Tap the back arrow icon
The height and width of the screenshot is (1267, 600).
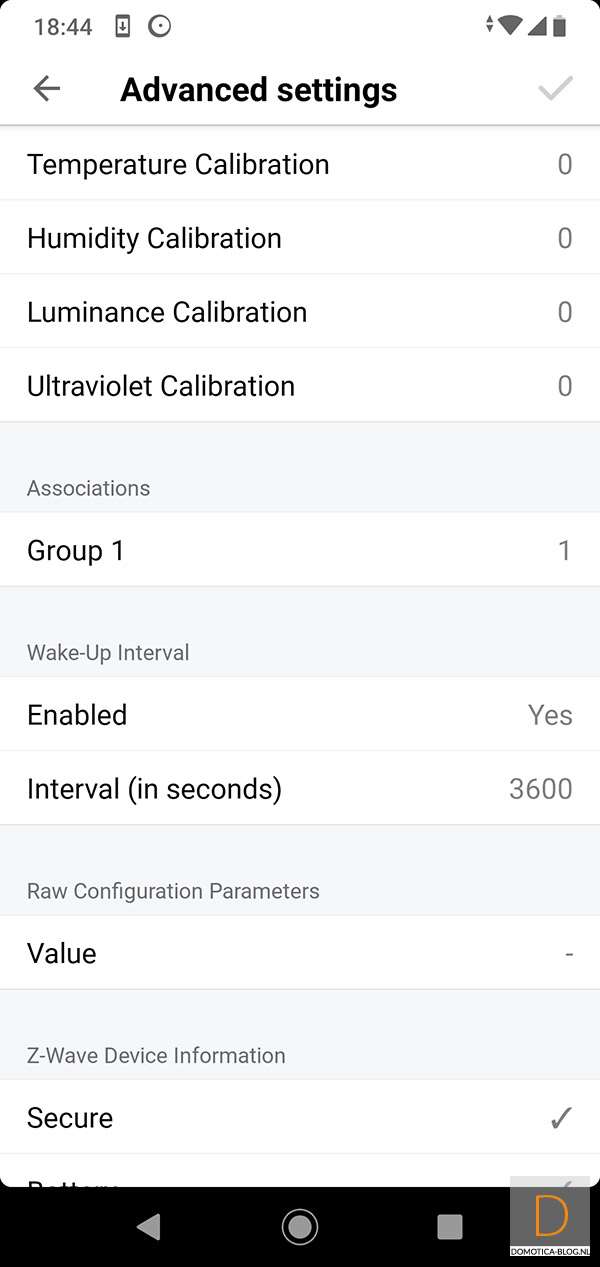tap(46, 89)
